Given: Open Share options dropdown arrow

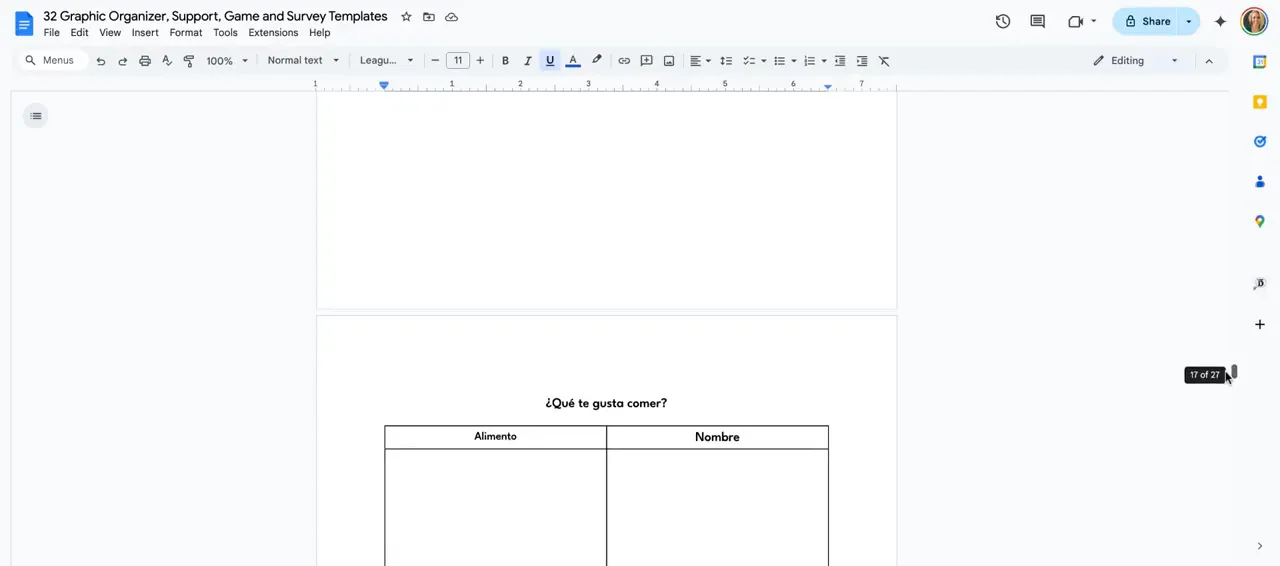Looking at the screenshot, I should click(1189, 21).
